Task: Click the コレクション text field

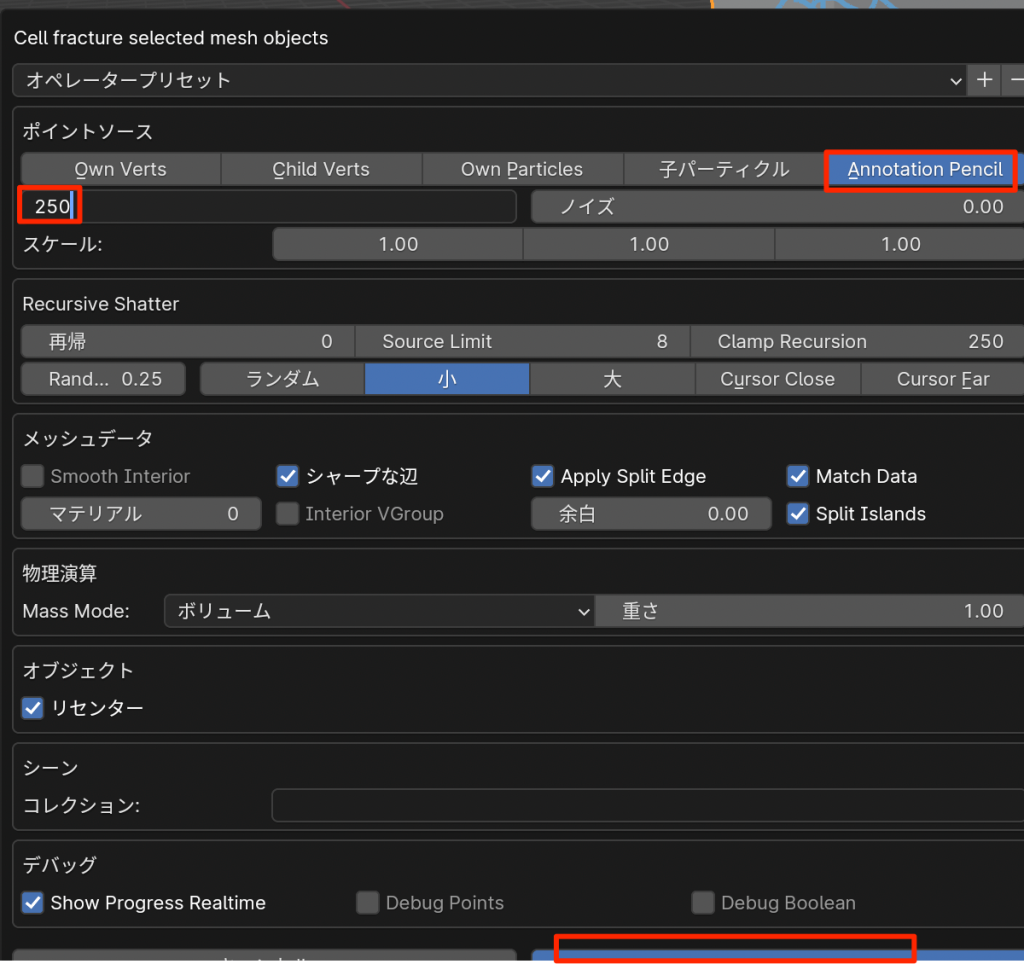Action: pos(645,805)
